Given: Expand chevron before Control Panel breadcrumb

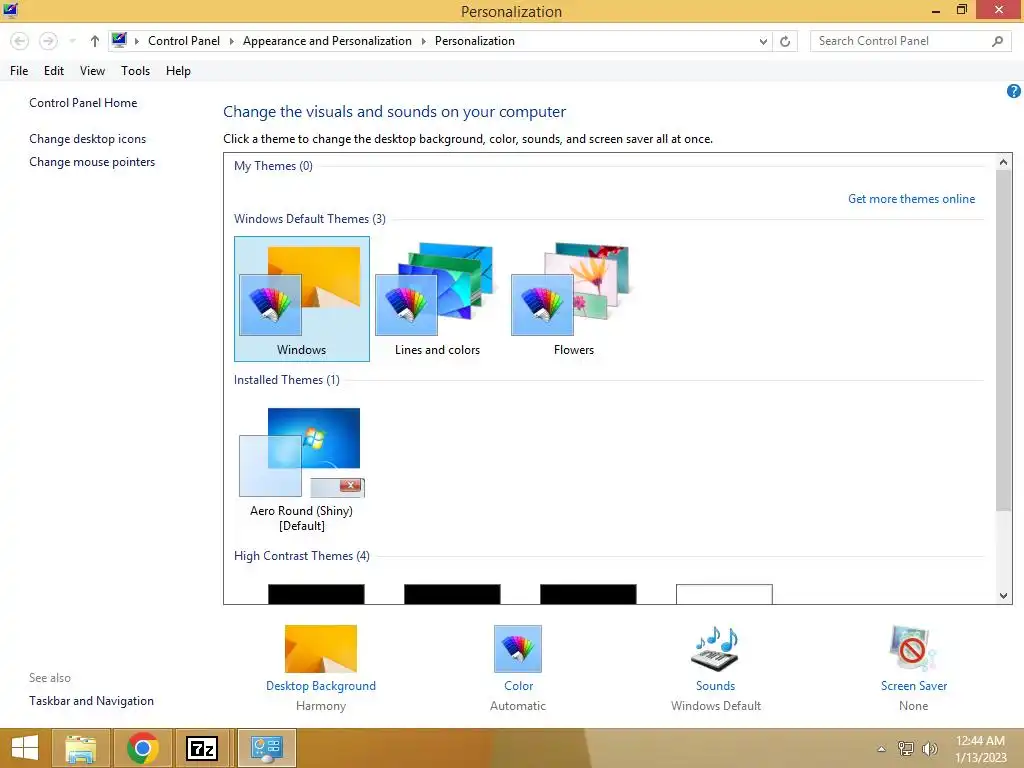Looking at the screenshot, I should (x=137, y=41).
